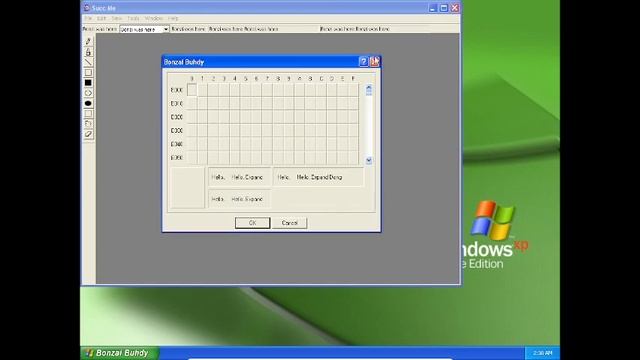Click the lower 'Hello. Expand' field
This screenshot has width=640, height=360.
(x=240, y=199)
